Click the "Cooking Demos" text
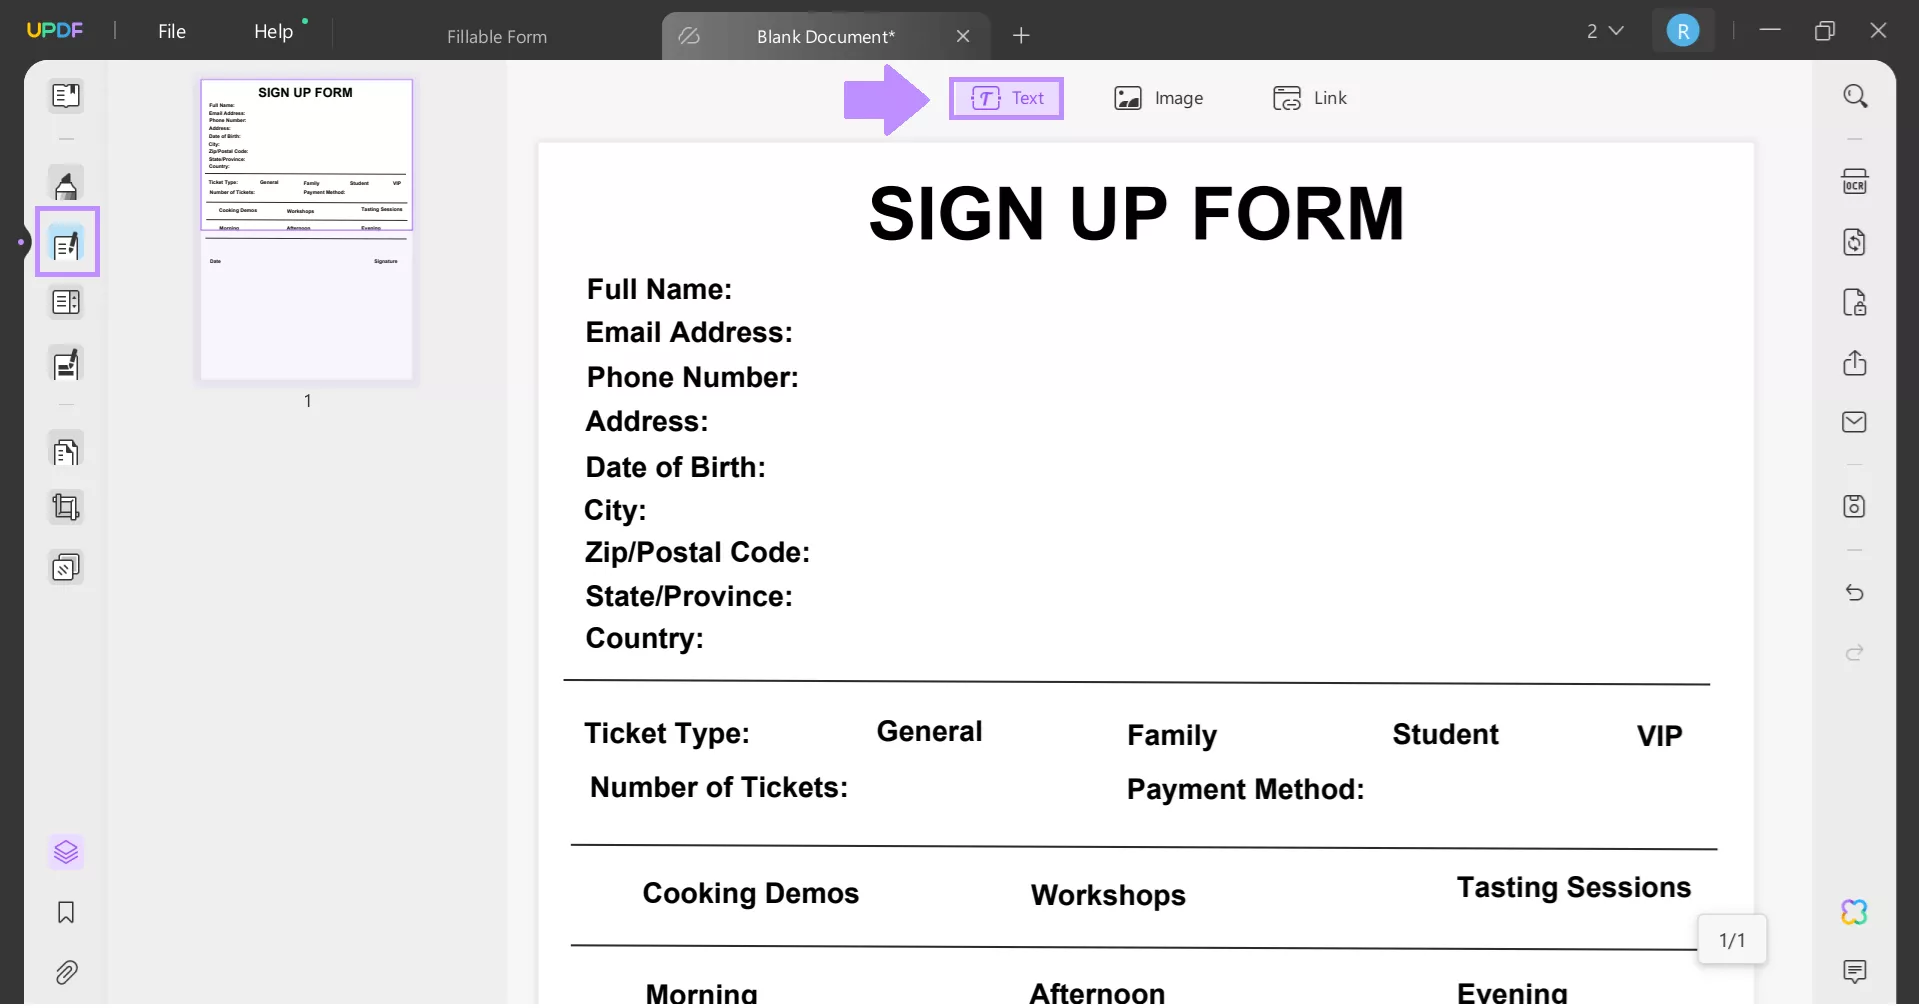 point(750,893)
